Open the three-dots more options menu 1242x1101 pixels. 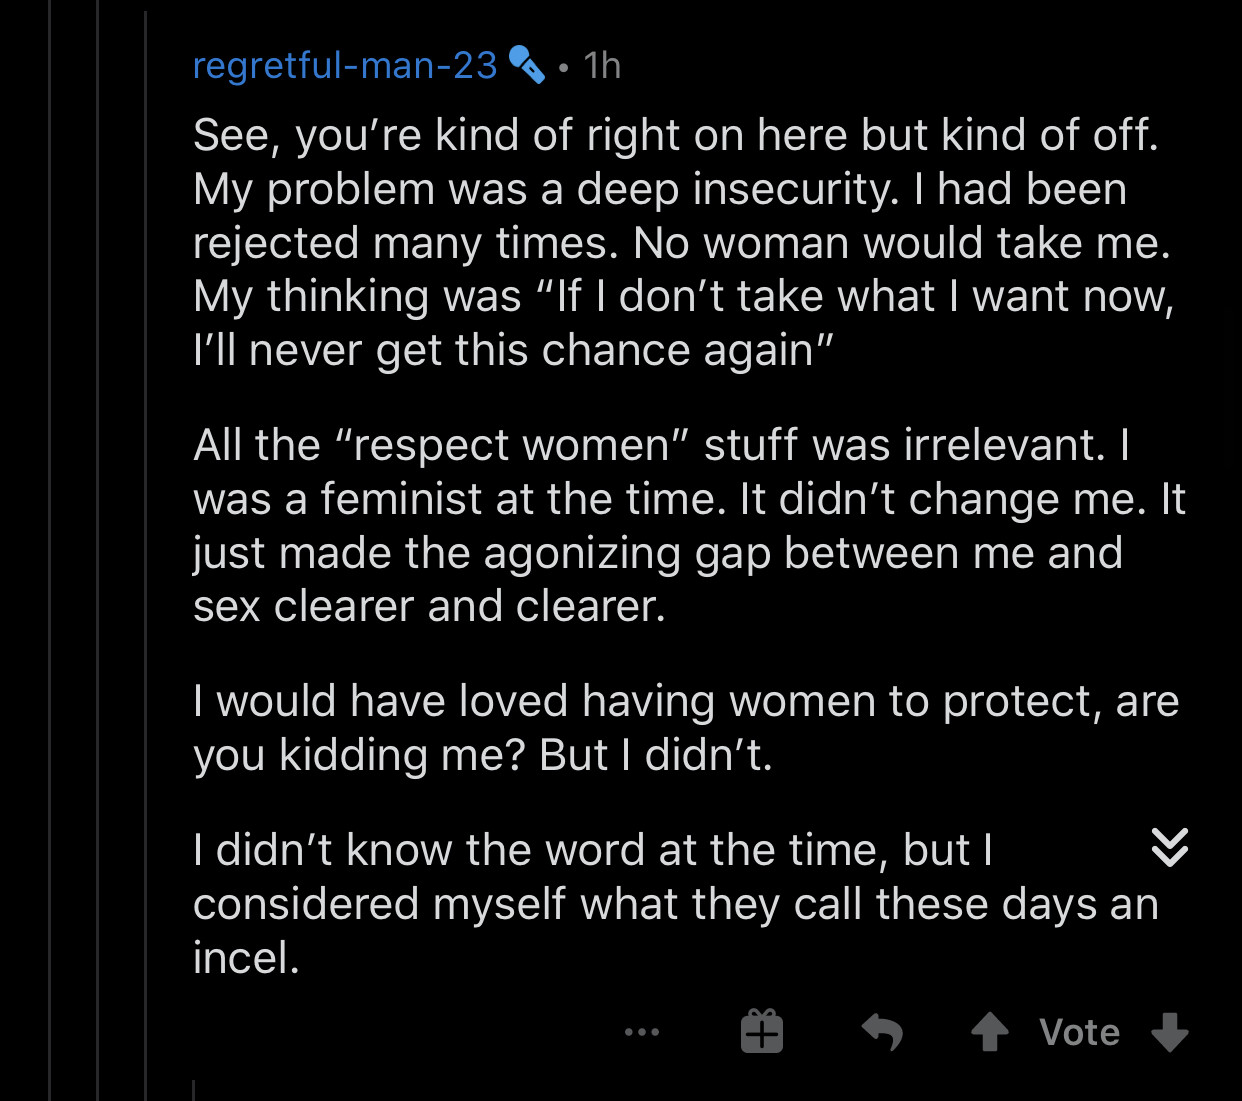[641, 1031]
